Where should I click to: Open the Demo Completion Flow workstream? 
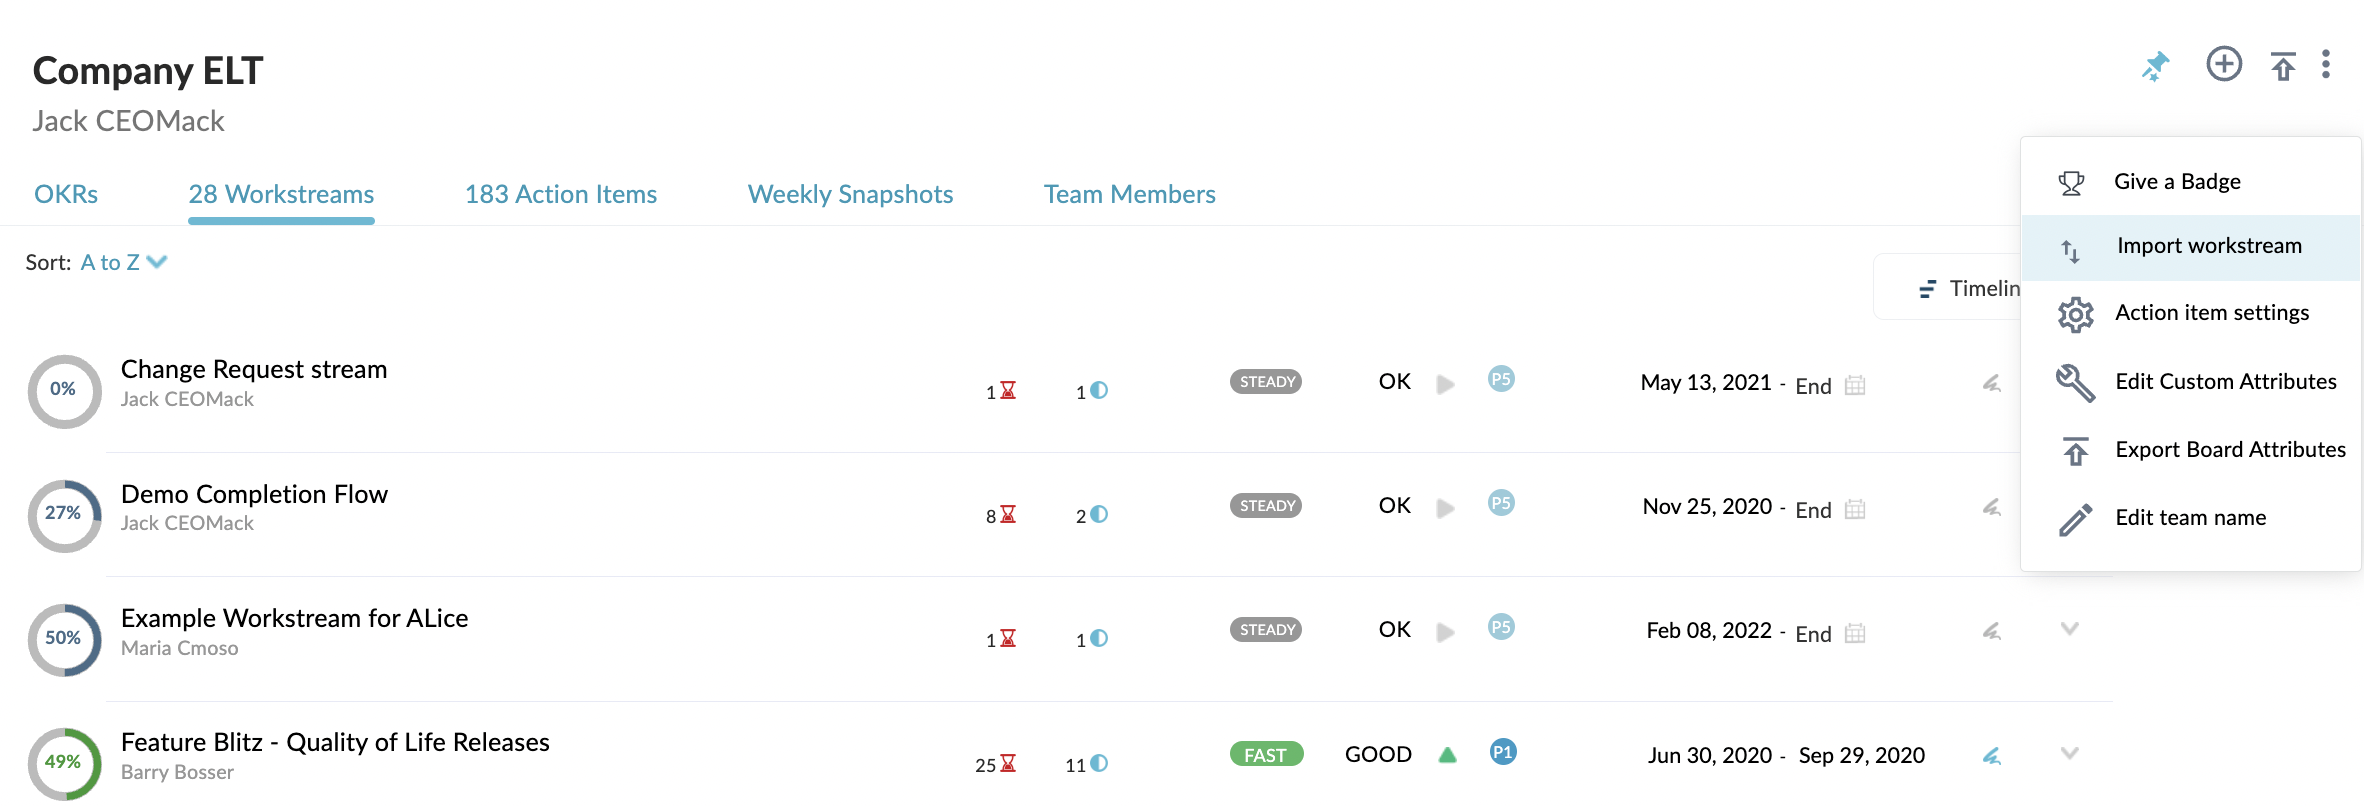[254, 494]
